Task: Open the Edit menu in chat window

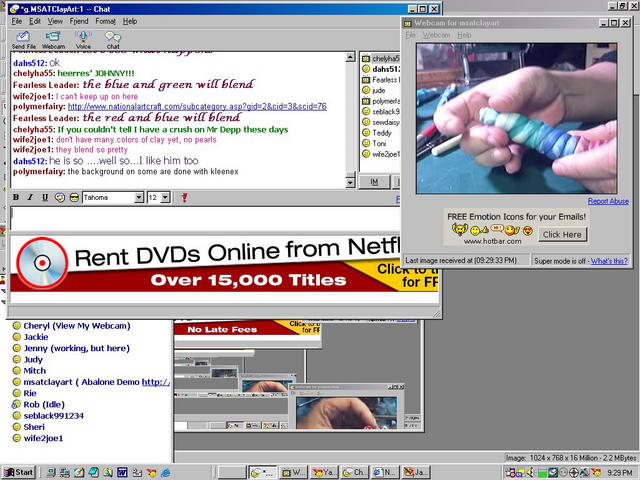Action: pyautogui.click(x=35, y=21)
